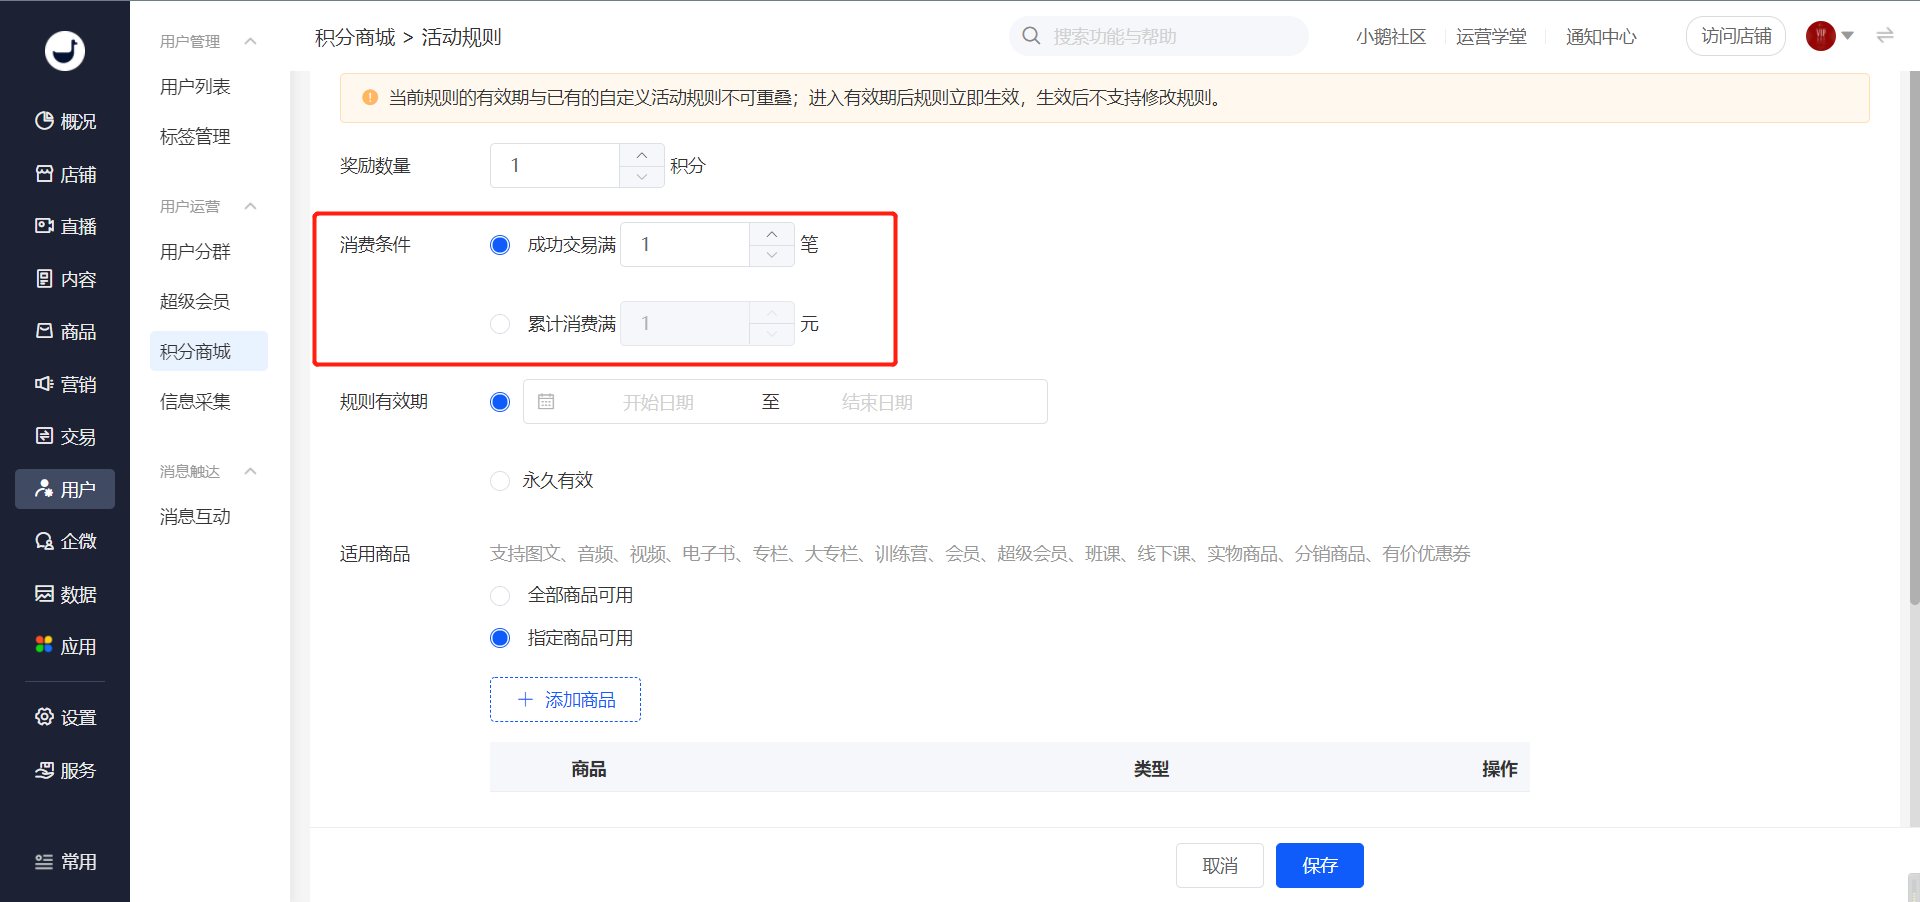This screenshot has width=1920, height=902.
Task: Open the 常用 frequently used menu
Action: (x=65, y=862)
